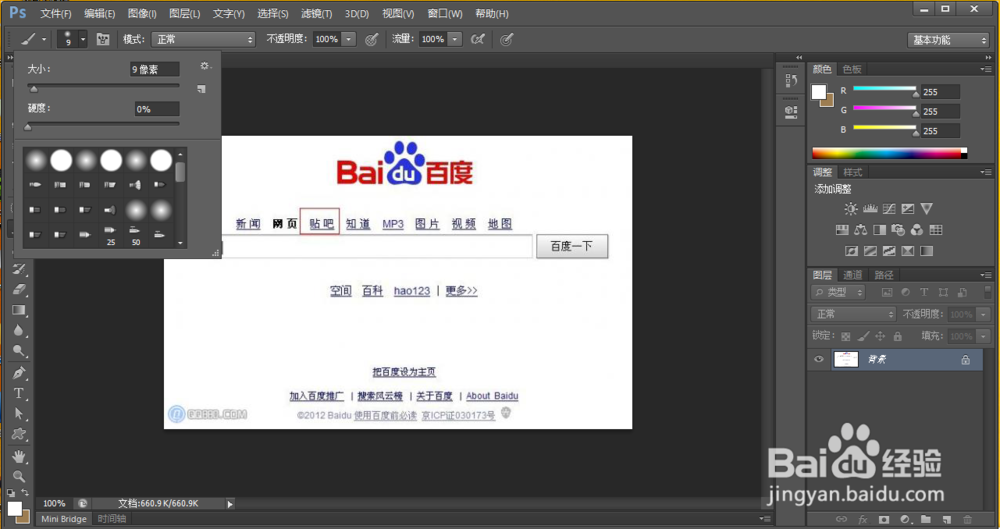Toggle type layer filter icon
The height and width of the screenshot is (529, 1000).
point(924,293)
